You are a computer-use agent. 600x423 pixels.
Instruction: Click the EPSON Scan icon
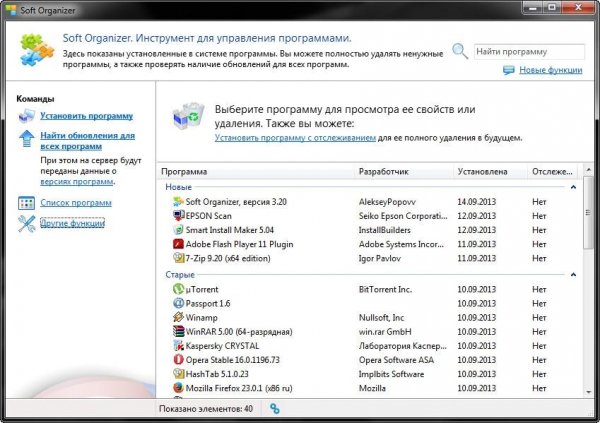point(178,216)
